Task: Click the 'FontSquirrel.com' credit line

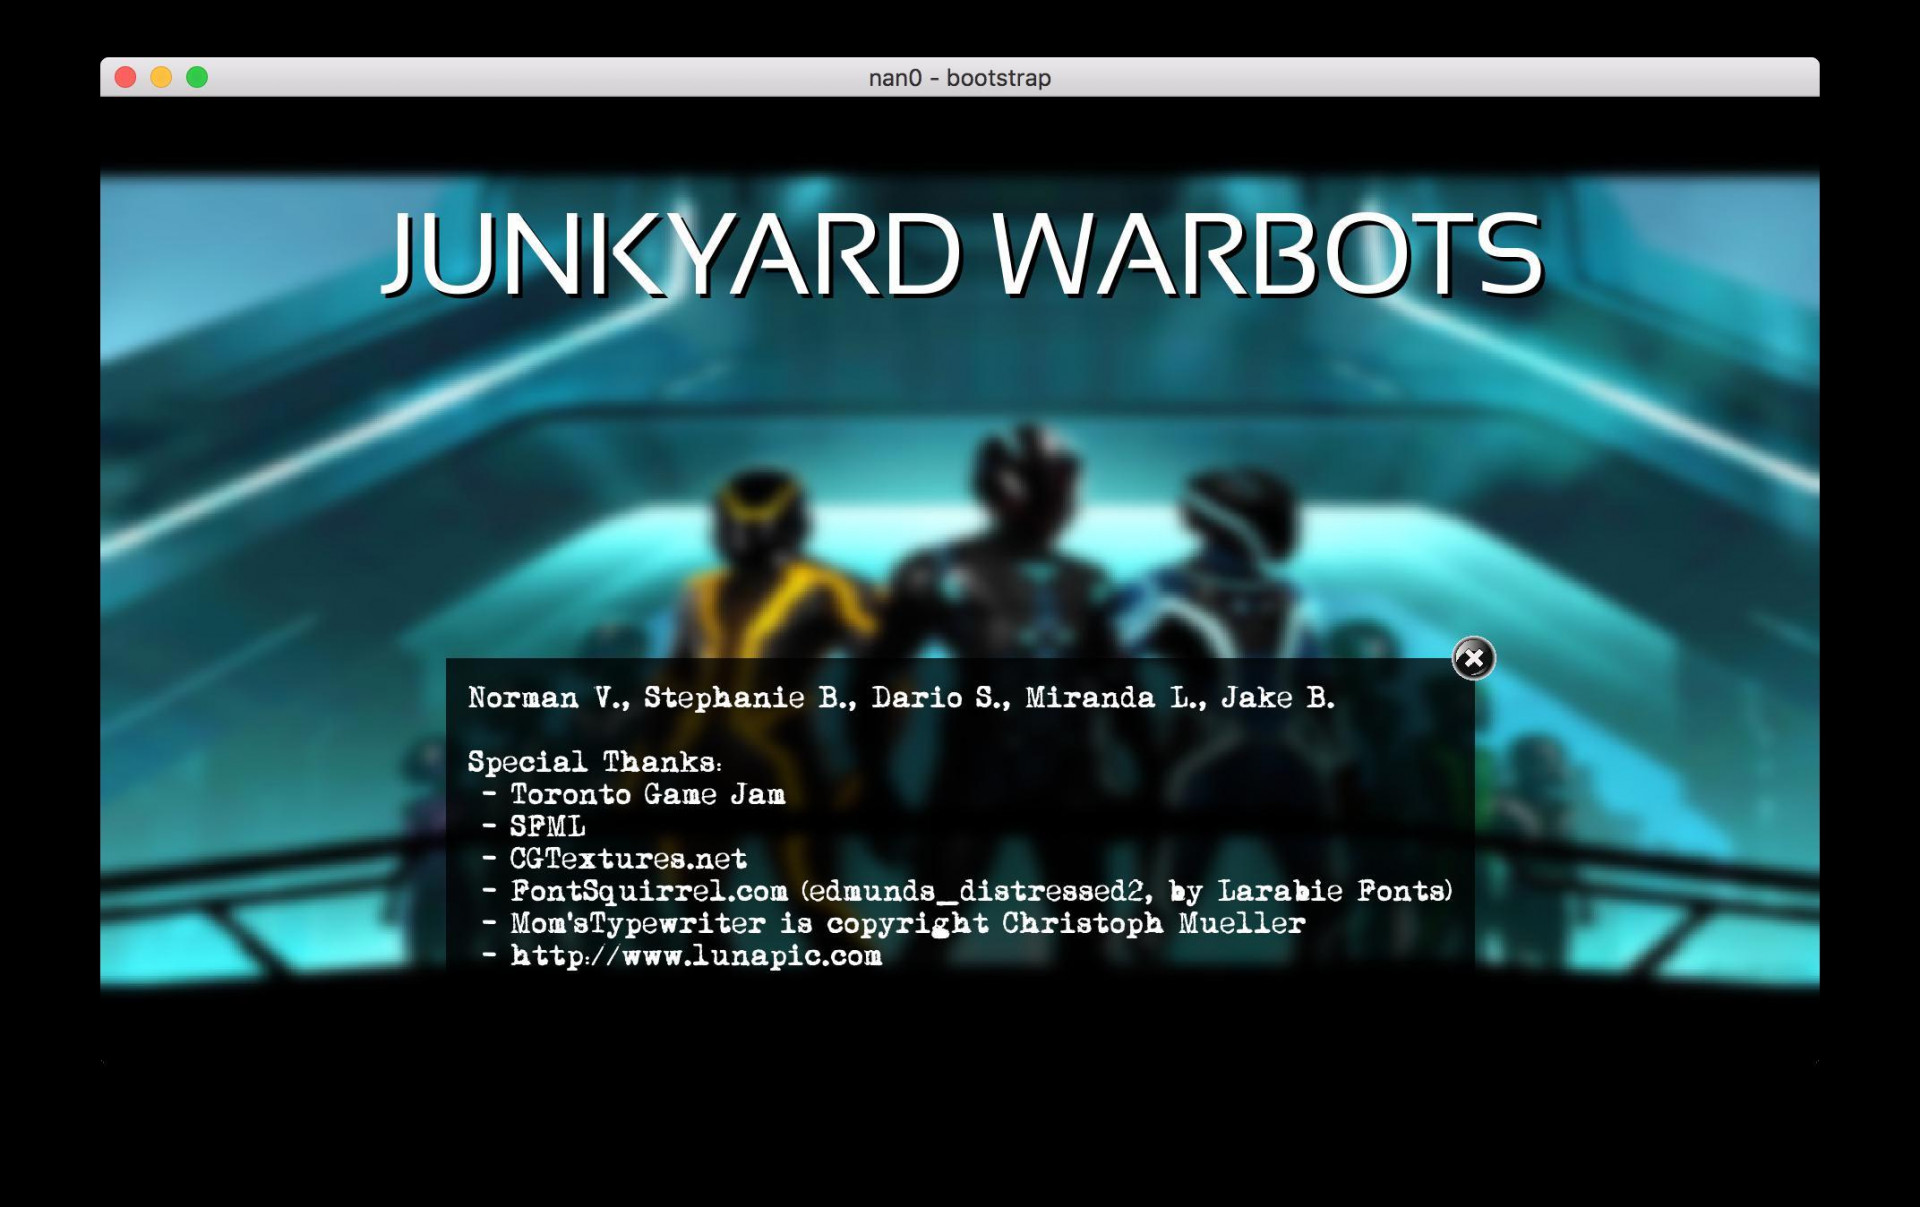Action: click(967, 891)
